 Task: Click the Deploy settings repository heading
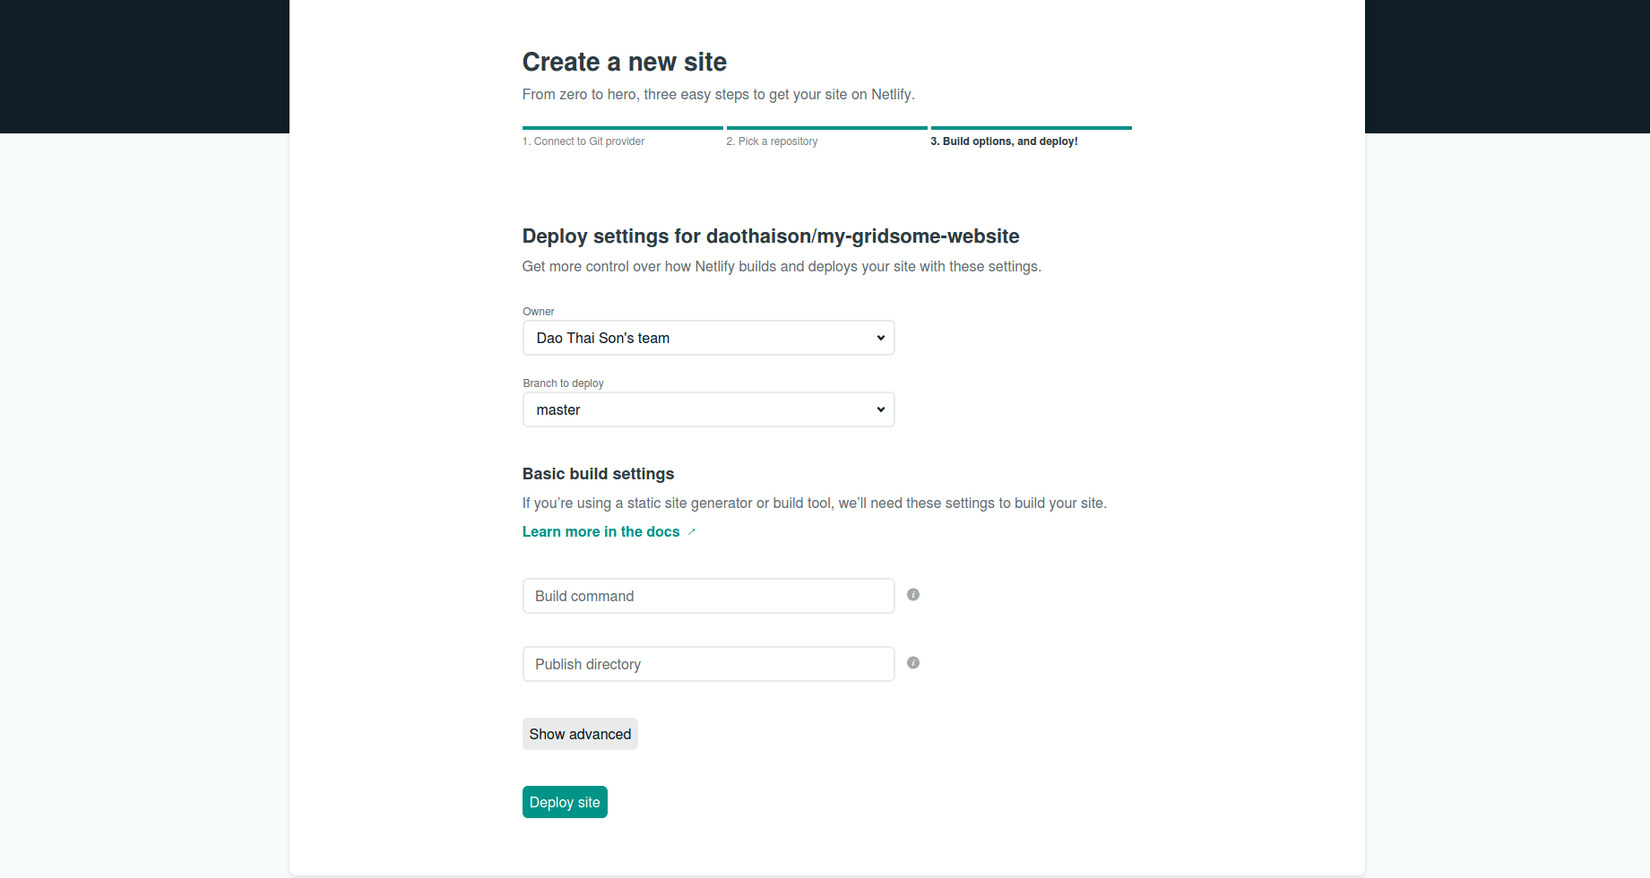770,236
